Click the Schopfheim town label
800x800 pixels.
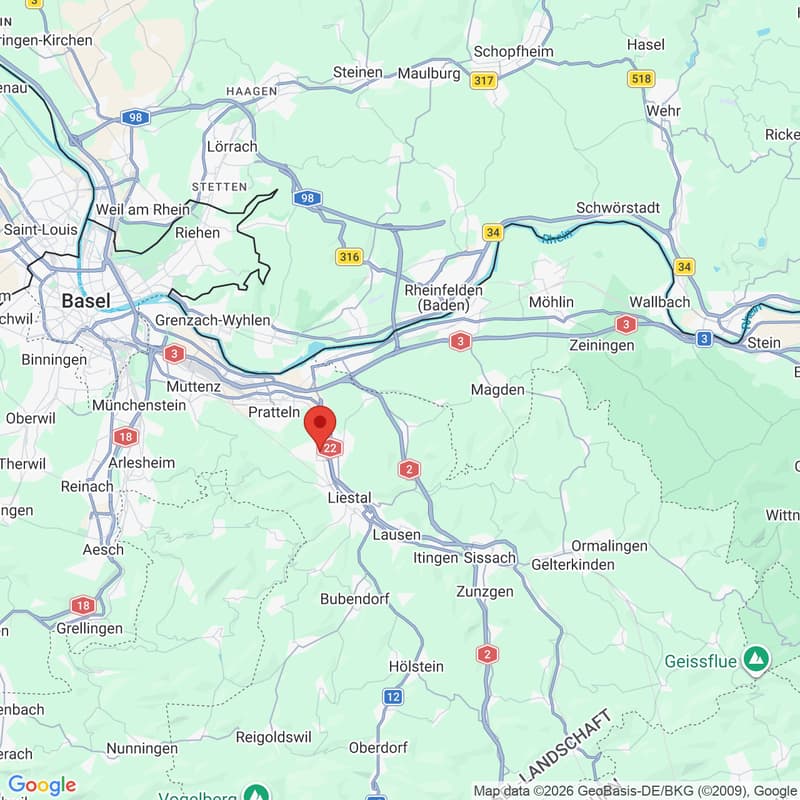click(513, 52)
